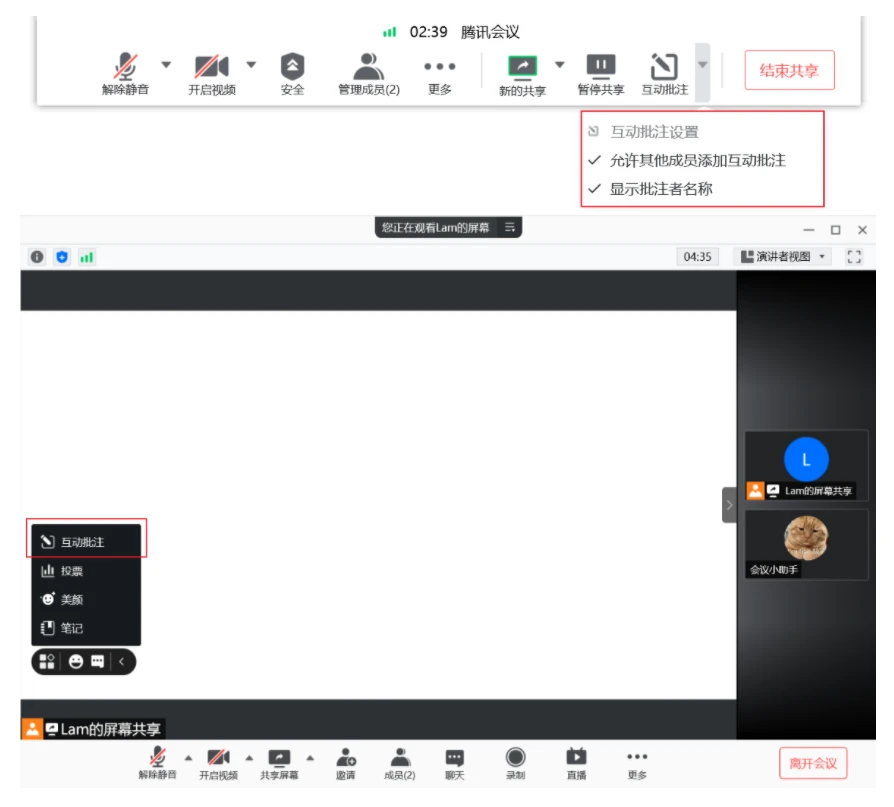
Task: Click the green network signal icon
Action: 87,257
